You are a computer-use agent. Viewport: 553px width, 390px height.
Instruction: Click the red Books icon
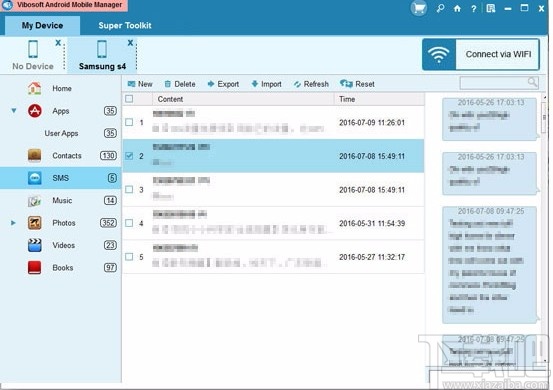[x=34, y=268]
